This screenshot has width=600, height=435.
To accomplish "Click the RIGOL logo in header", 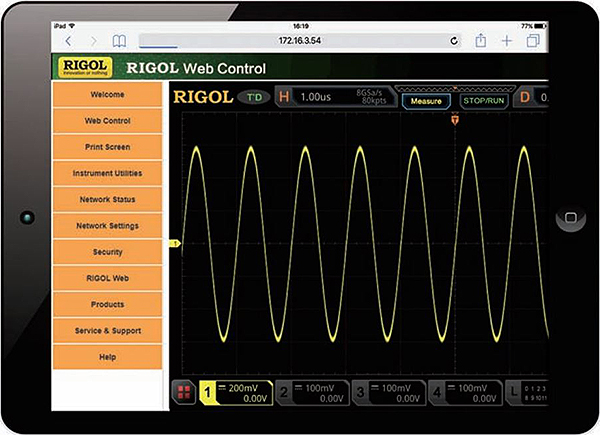I will tap(84, 68).
